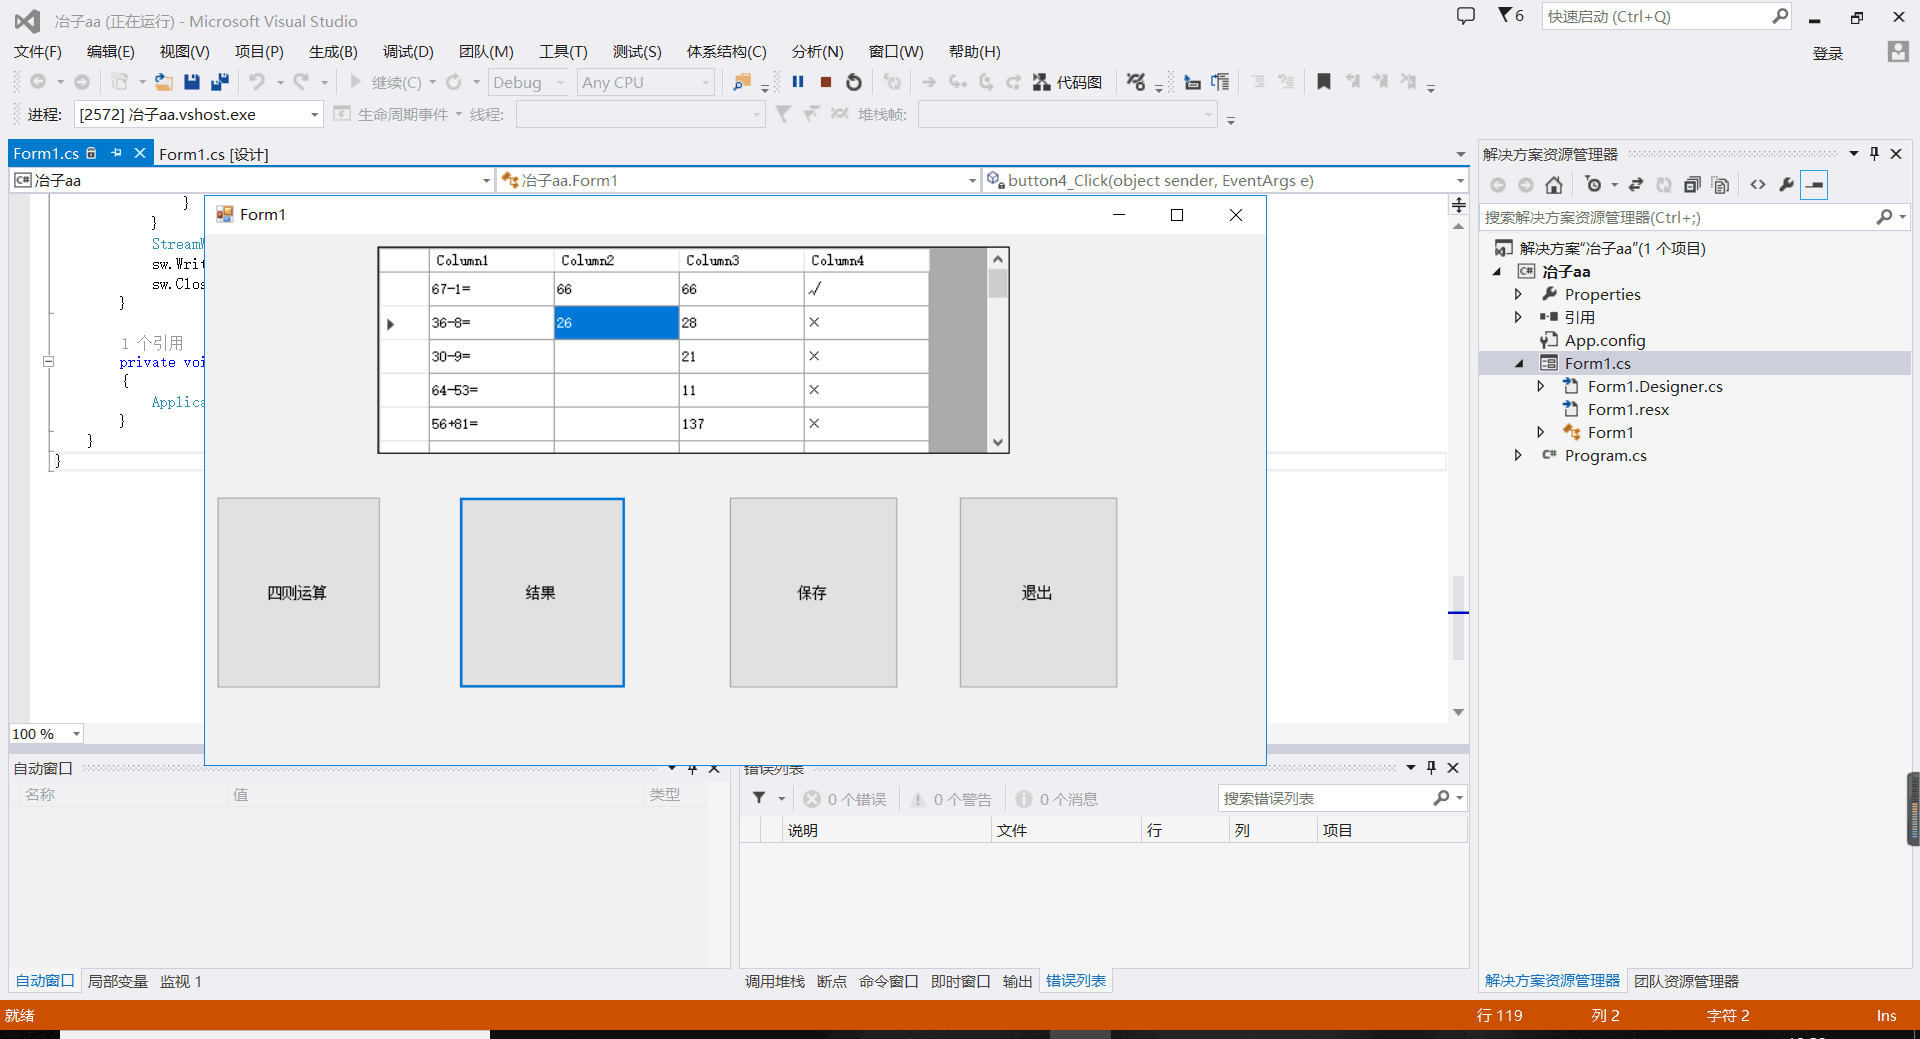Image resolution: width=1920 pixels, height=1039 pixels.
Task: Click the pause (break all) debug icon
Action: coord(798,82)
